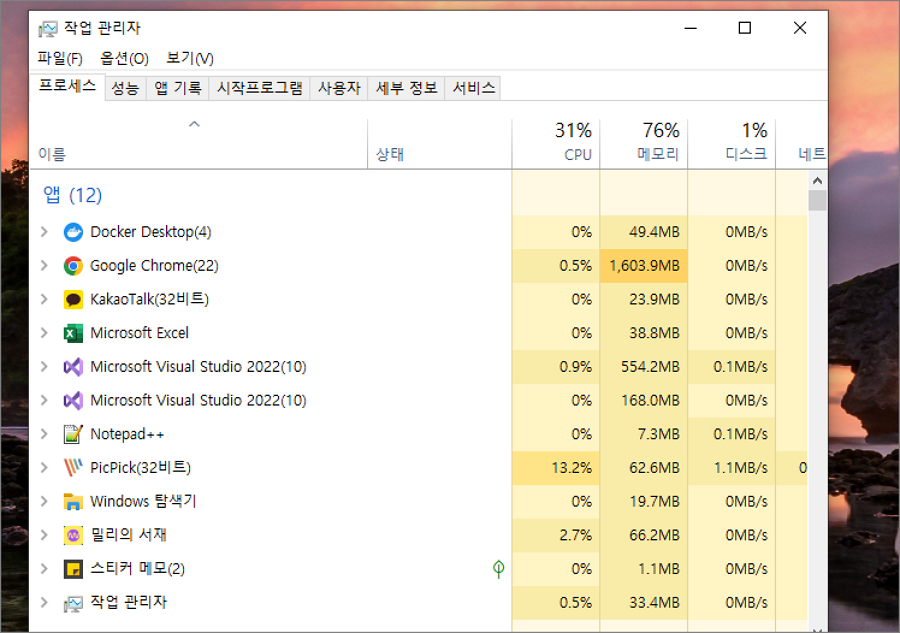This screenshot has width=900, height=633.
Task: Click the KakaoTalk(32비트) process name
Action: pyautogui.click(x=149, y=299)
